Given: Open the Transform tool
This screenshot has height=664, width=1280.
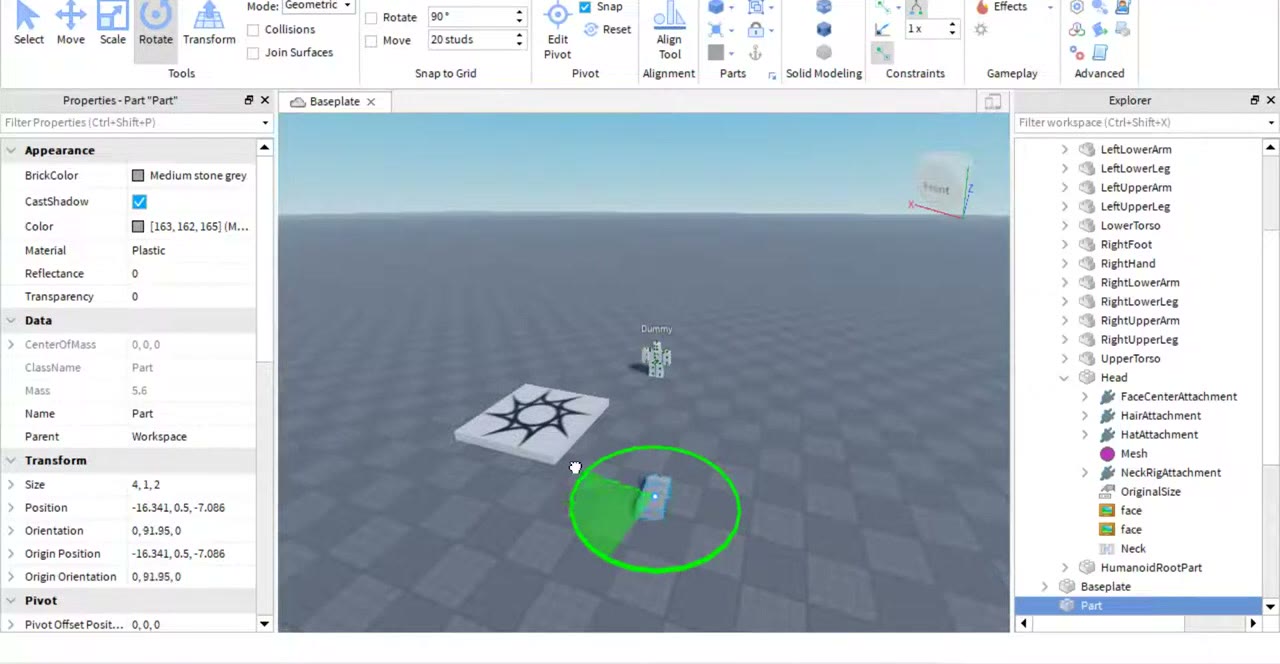Looking at the screenshot, I should click(209, 24).
